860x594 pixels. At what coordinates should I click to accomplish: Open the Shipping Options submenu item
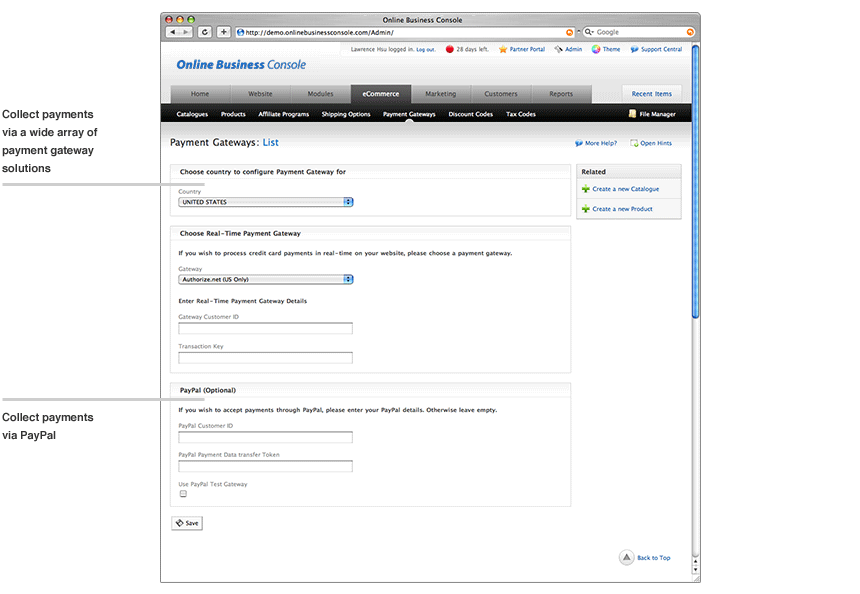click(346, 114)
